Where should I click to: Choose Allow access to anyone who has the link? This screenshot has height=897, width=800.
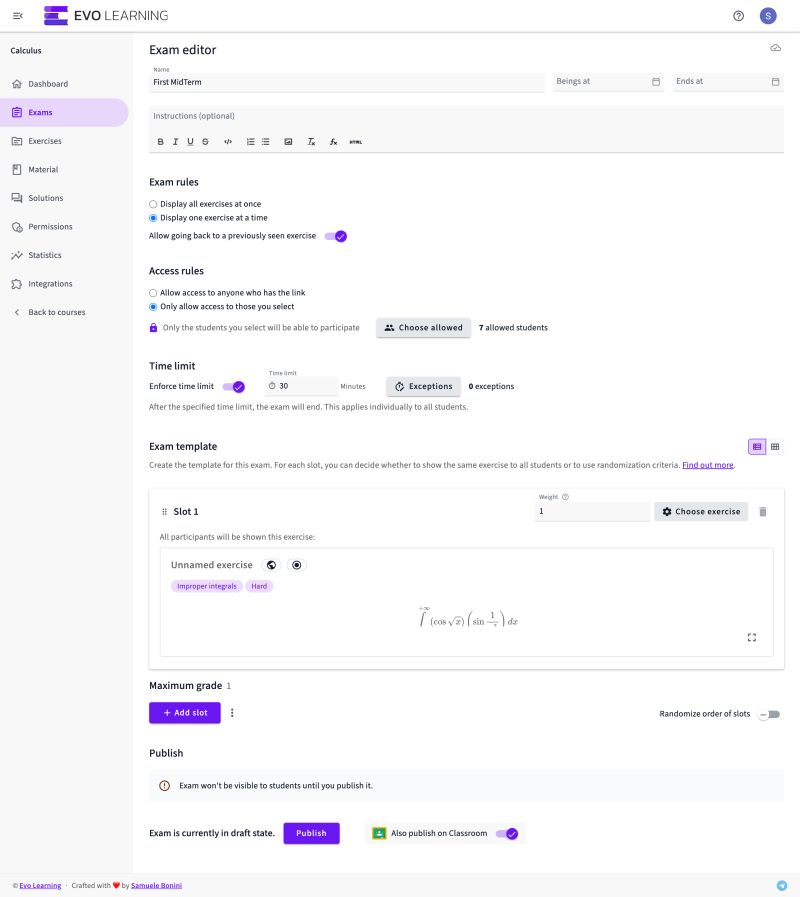[x=152, y=292]
